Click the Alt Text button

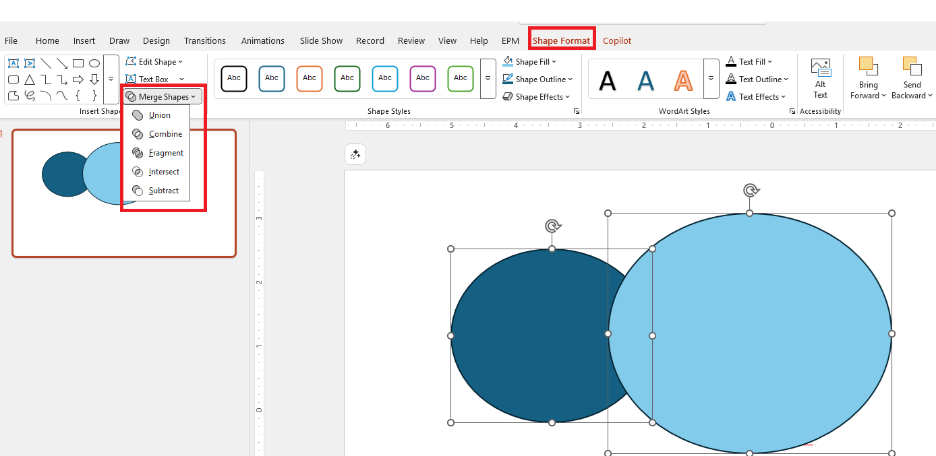(x=820, y=78)
